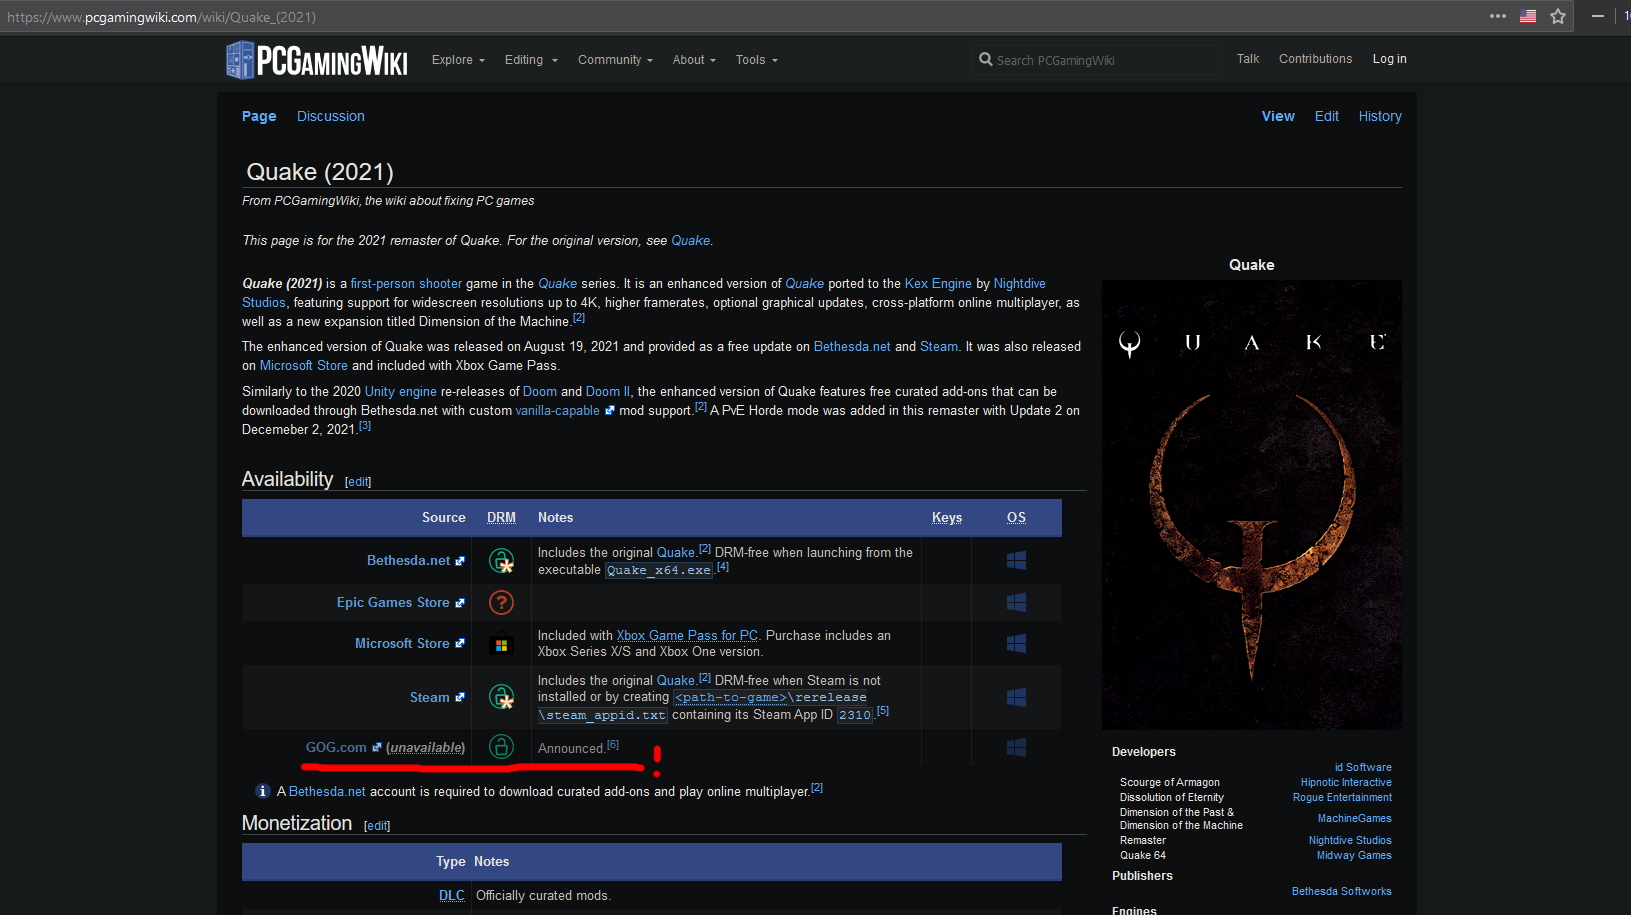1631x915 pixels.
Task: Expand the Editing dropdown menu
Action: click(x=531, y=60)
